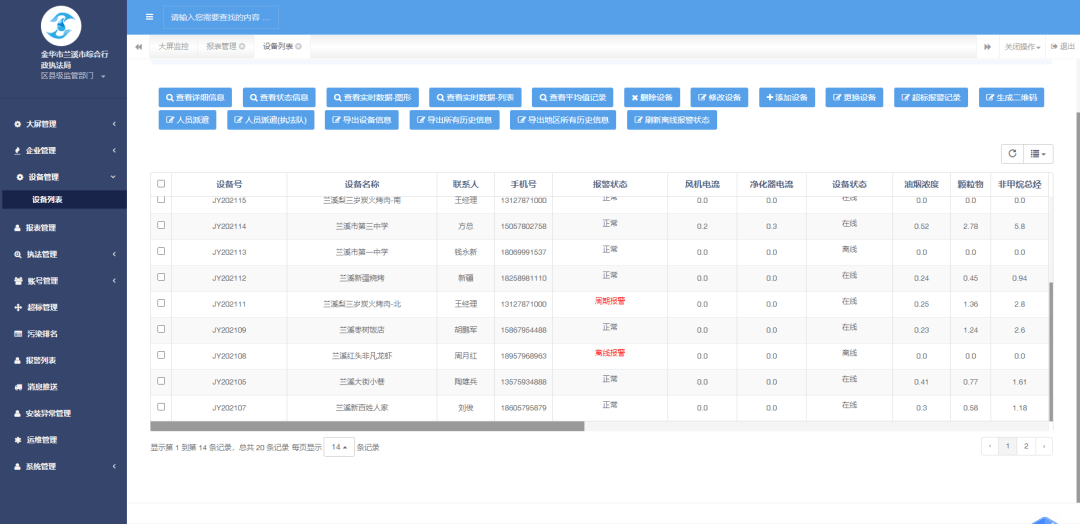The height and width of the screenshot is (524, 1080).
Task: Open 超标报警记录
Action: click(931, 97)
